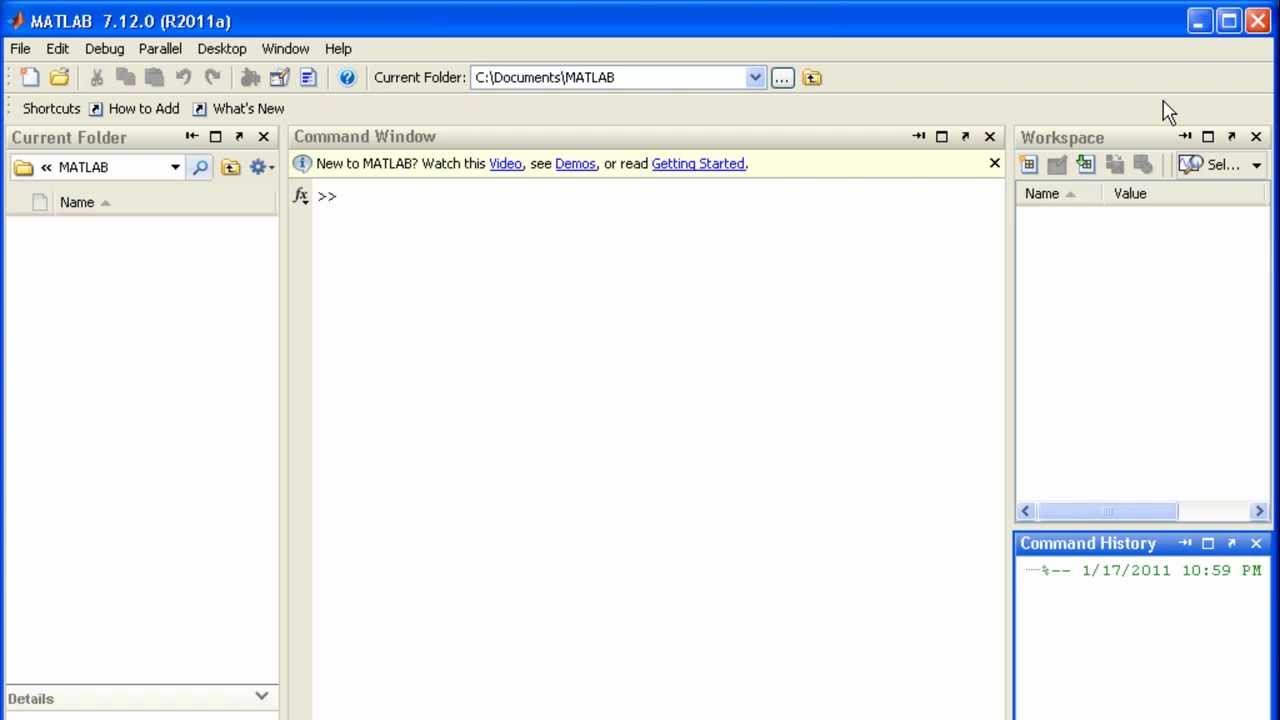
Task: Open the gear actions menu in Current Folder
Action: click(262, 167)
